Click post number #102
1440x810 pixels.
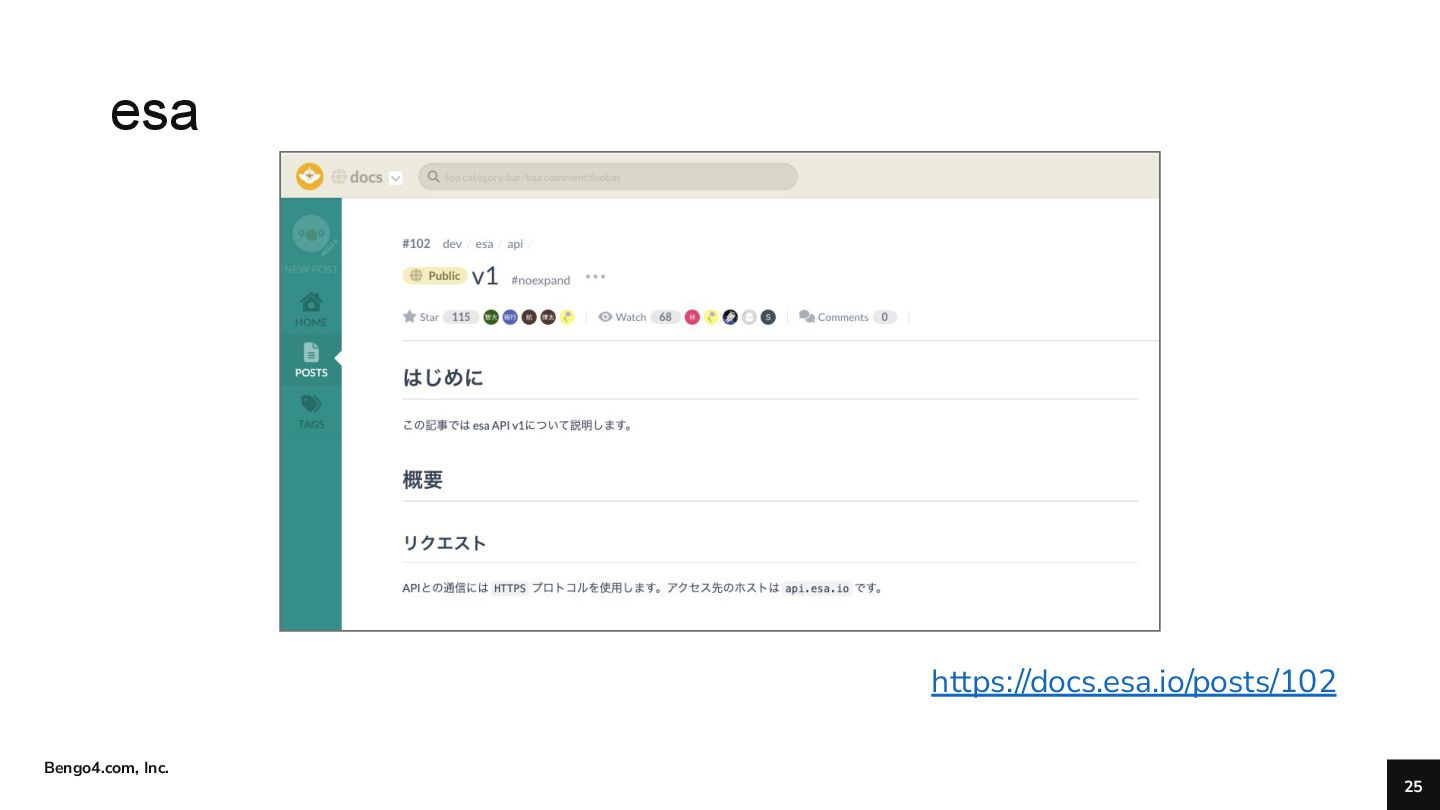(416, 244)
